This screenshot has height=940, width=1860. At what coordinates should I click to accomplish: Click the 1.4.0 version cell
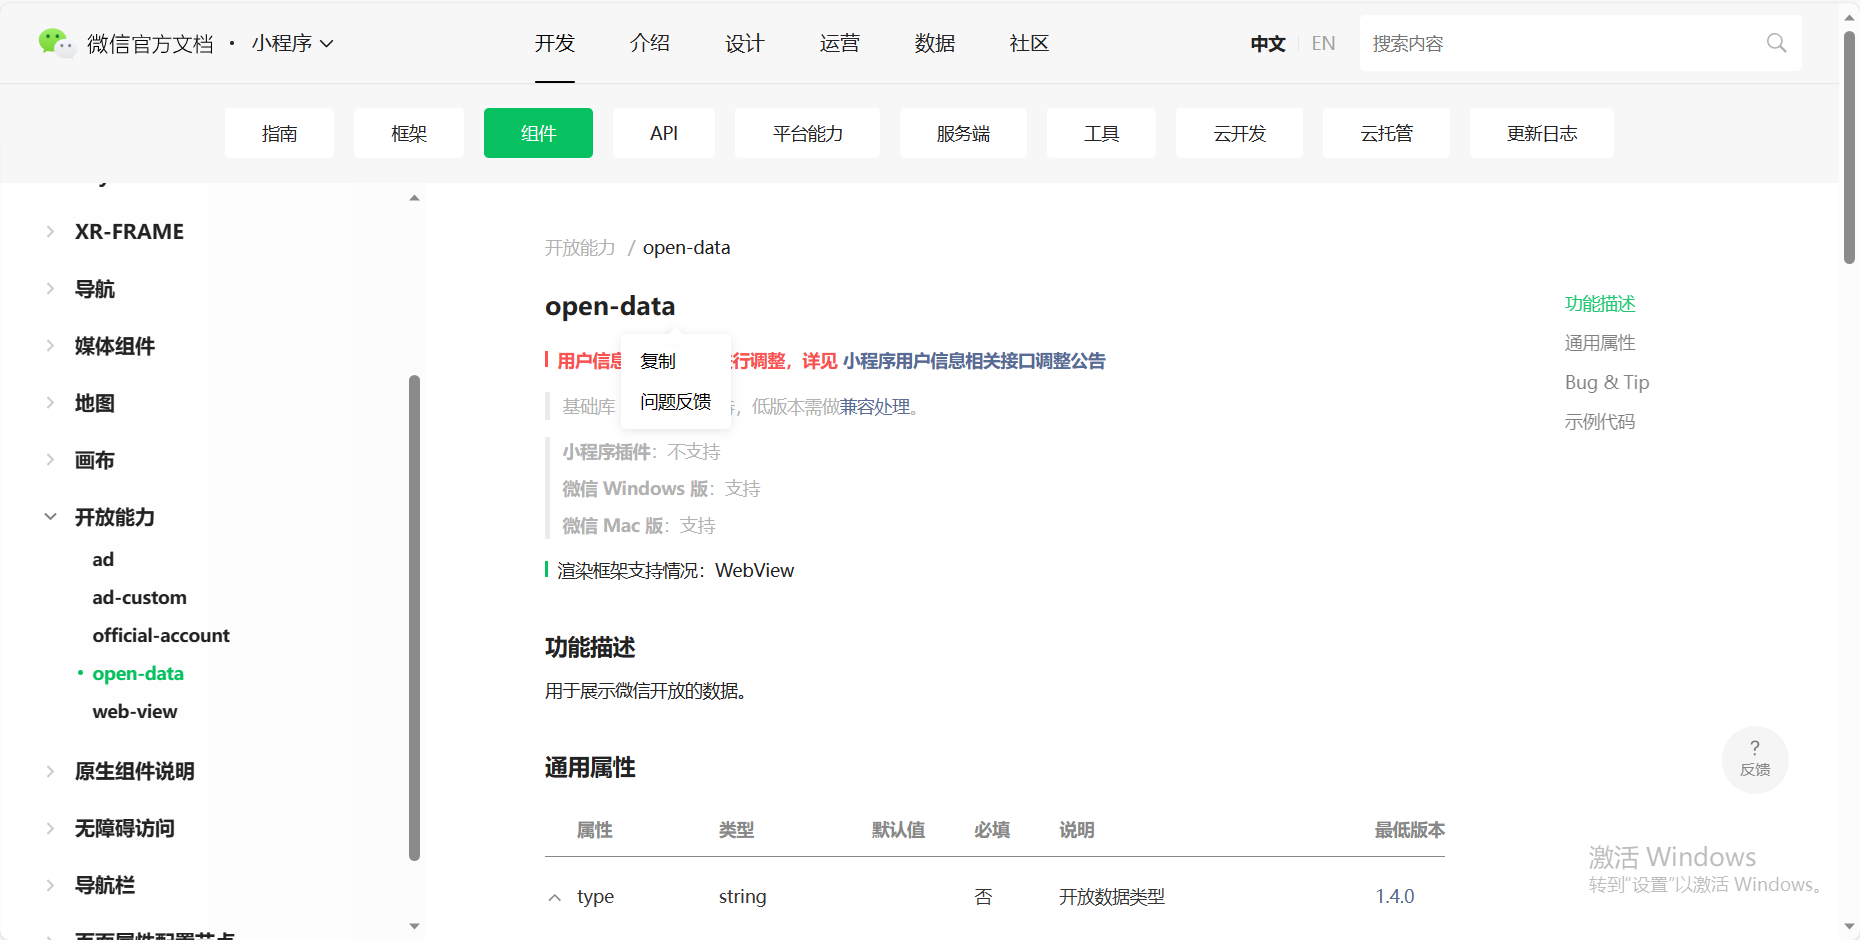[1395, 897]
